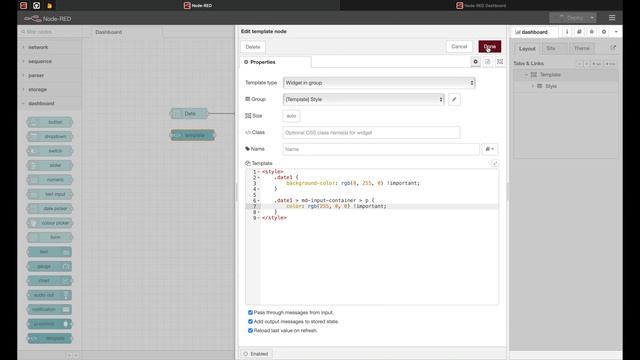Open the name icon picker dropdown
640x360 pixels.
(x=489, y=149)
